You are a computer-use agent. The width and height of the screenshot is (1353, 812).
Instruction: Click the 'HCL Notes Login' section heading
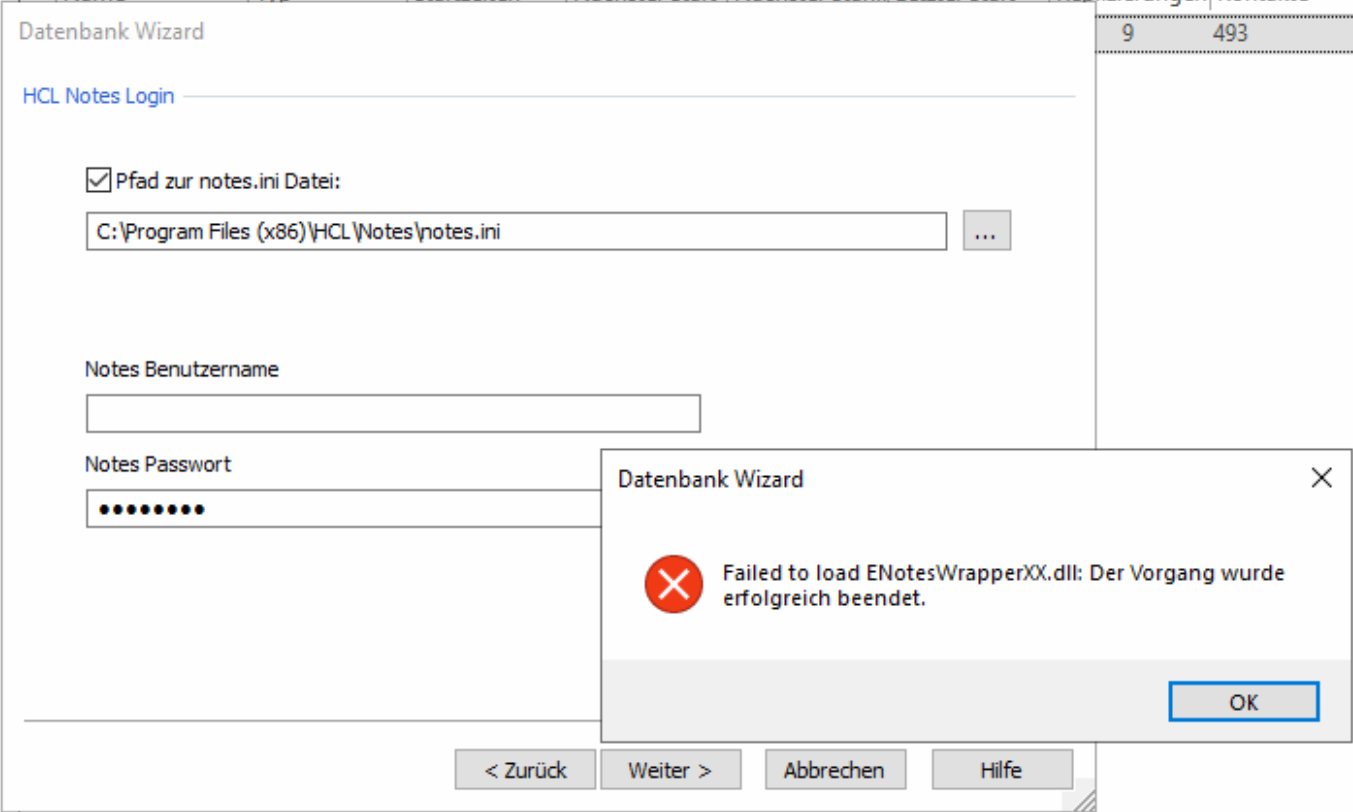click(98, 96)
